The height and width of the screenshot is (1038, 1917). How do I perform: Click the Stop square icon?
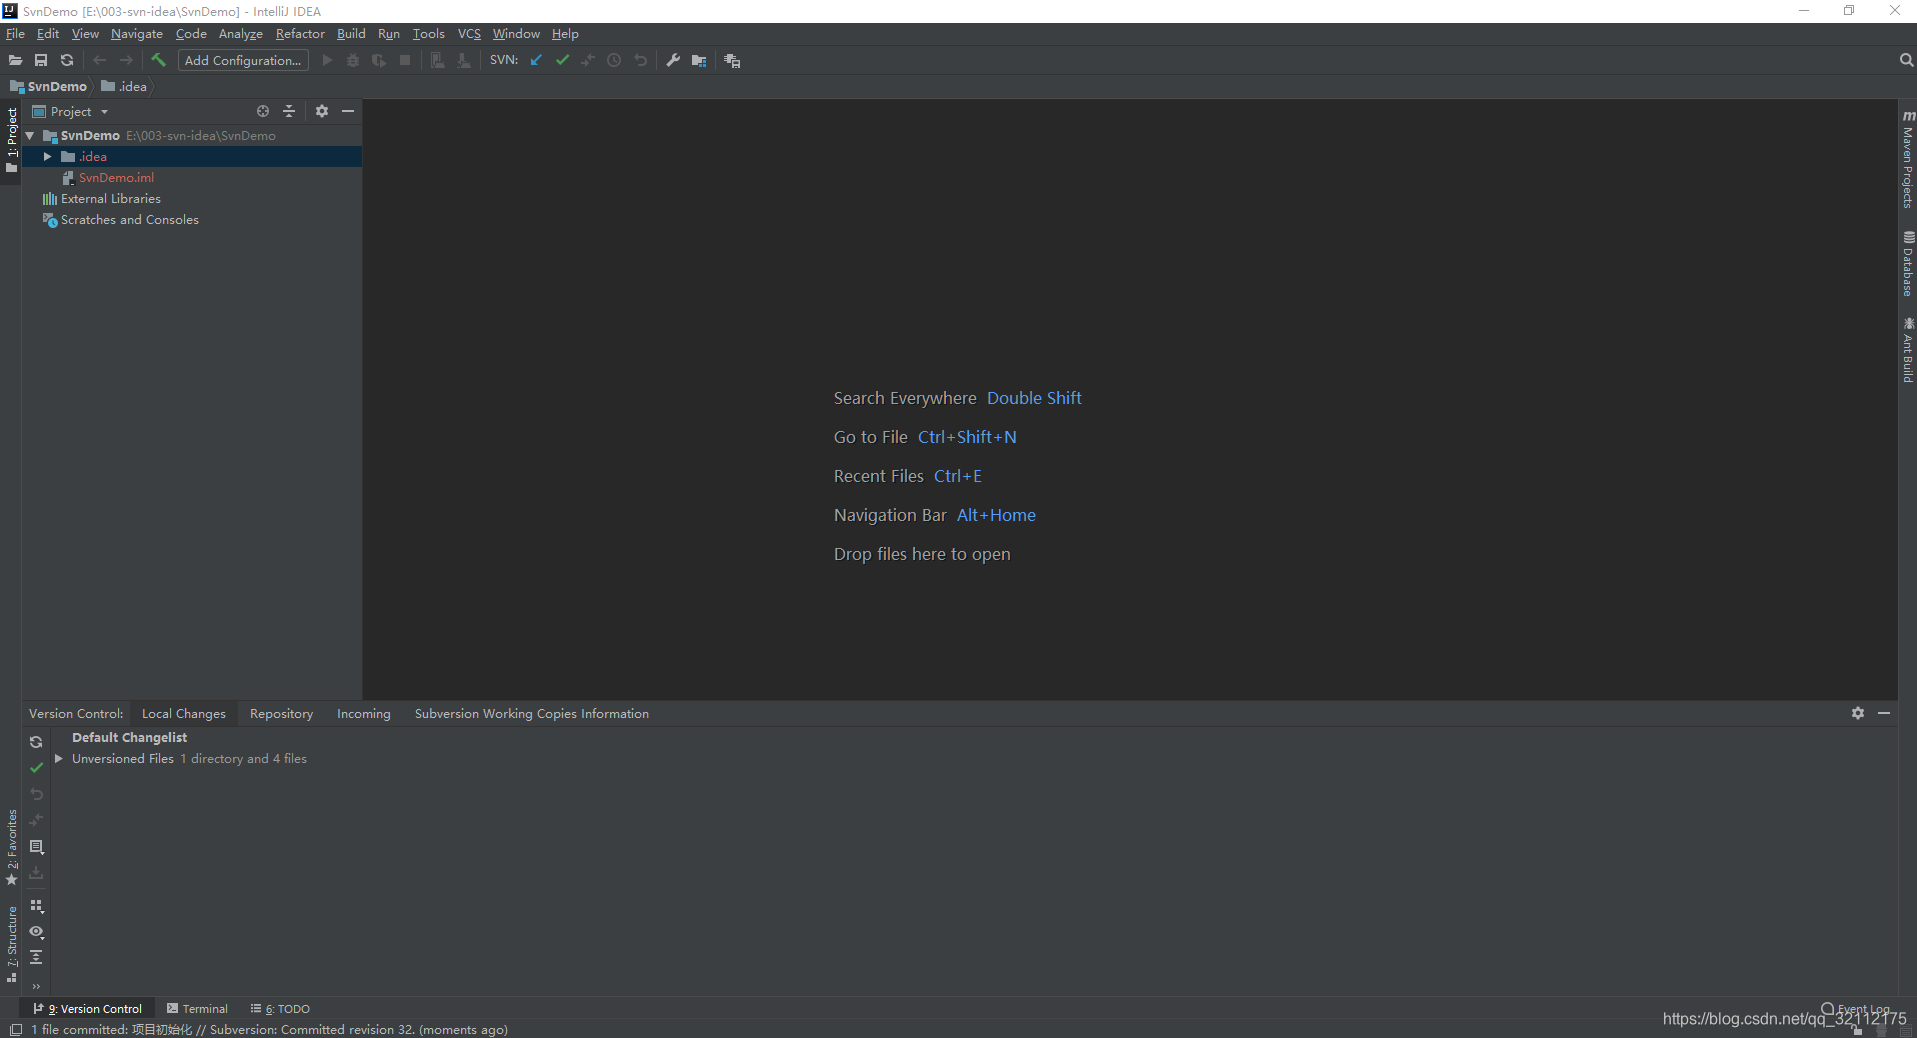pos(405,60)
